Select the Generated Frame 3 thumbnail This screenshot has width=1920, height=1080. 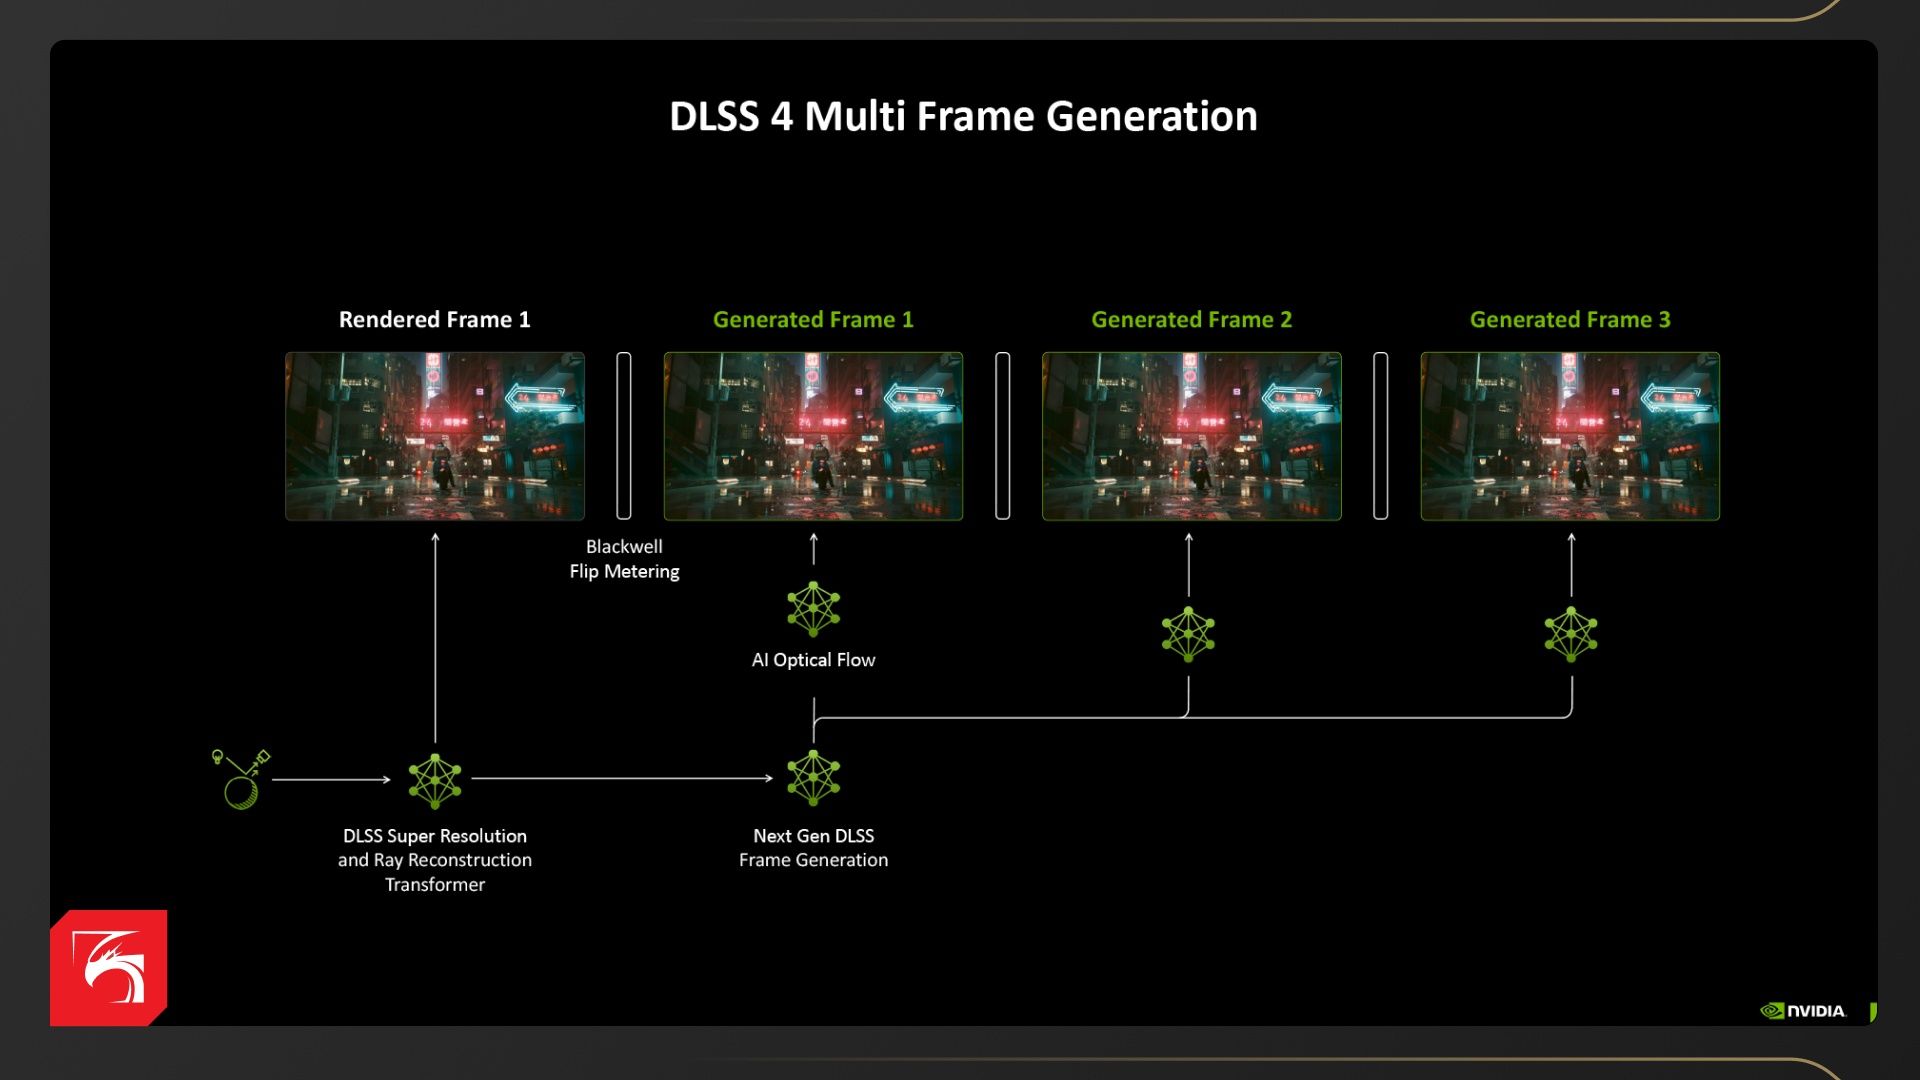click(1570, 436)
